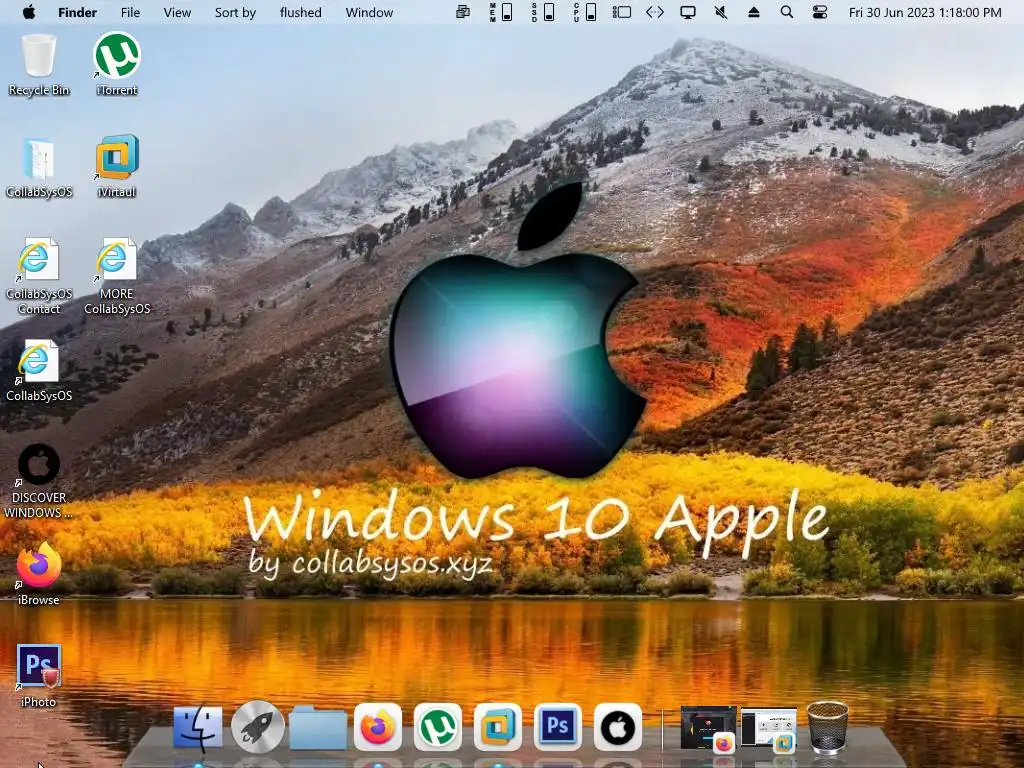
Task: Open DISCOVER WINDOWS desktop shortcut
Action: (x=39, y=481)
